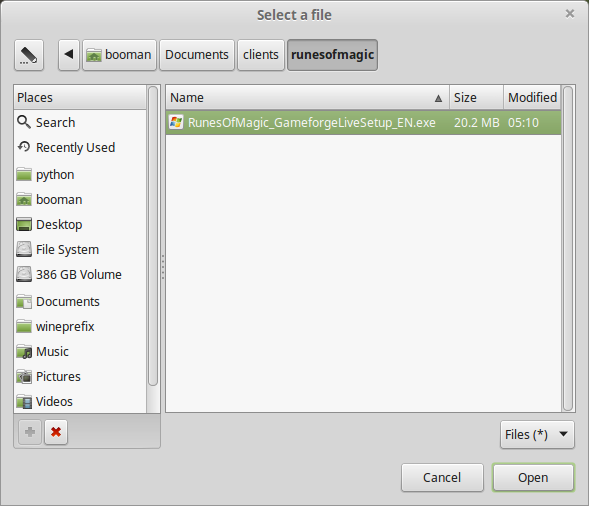The height and width of the screenshot is (506, 589).
Task: Go to the clients path segment
Action: click(261, 55)
